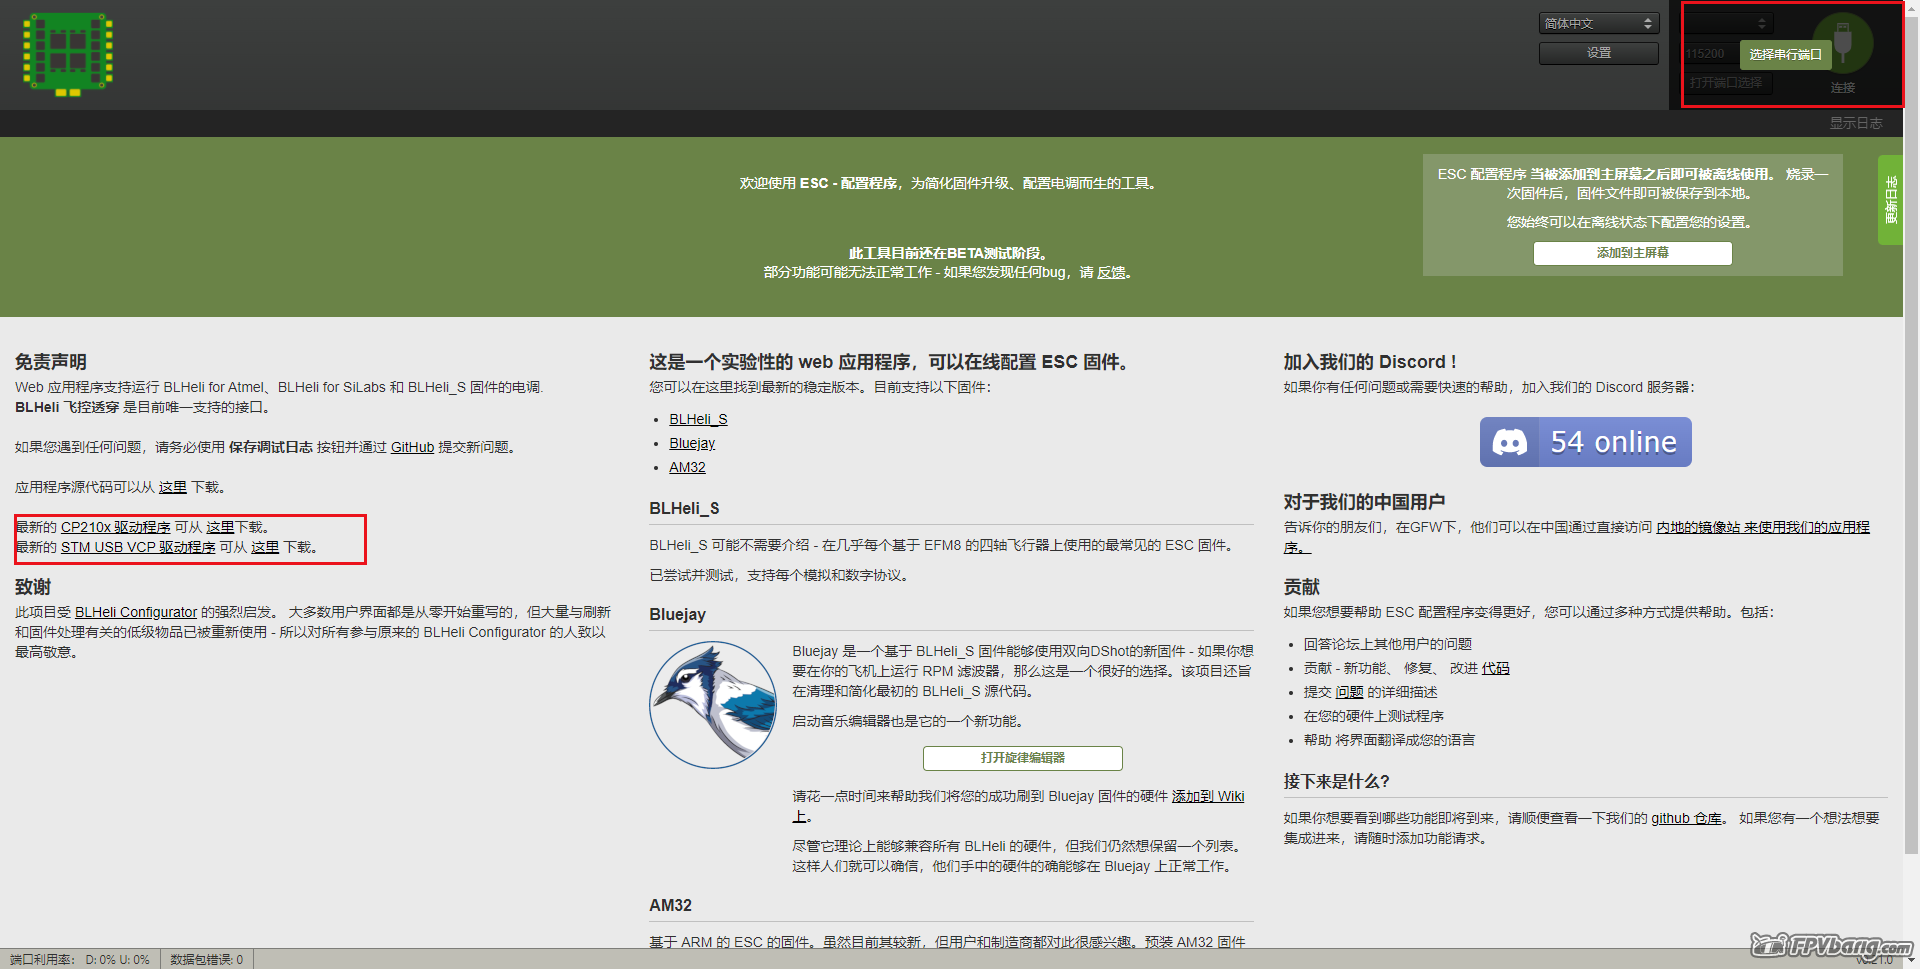Open the AM32 firmware list link
The height and width of the screenshot is (969, 1920).
pos(687,467)
